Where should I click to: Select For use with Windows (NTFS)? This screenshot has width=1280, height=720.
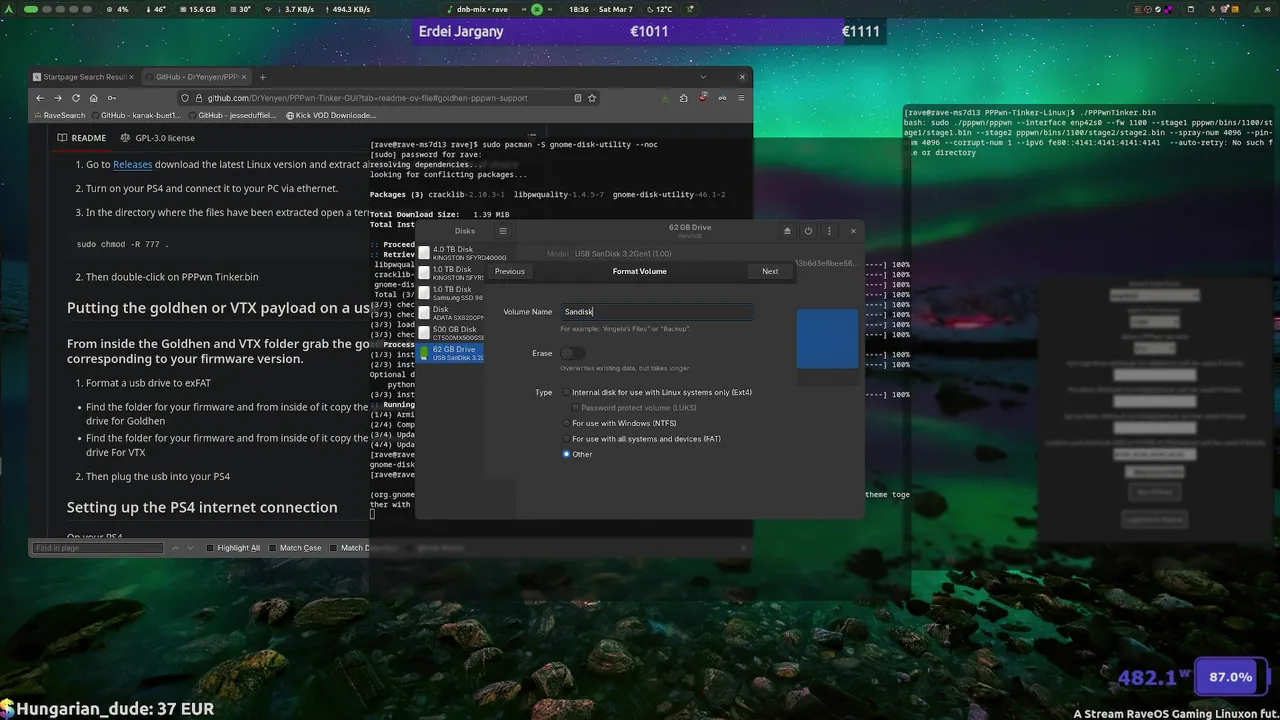[x=618, y=423]
